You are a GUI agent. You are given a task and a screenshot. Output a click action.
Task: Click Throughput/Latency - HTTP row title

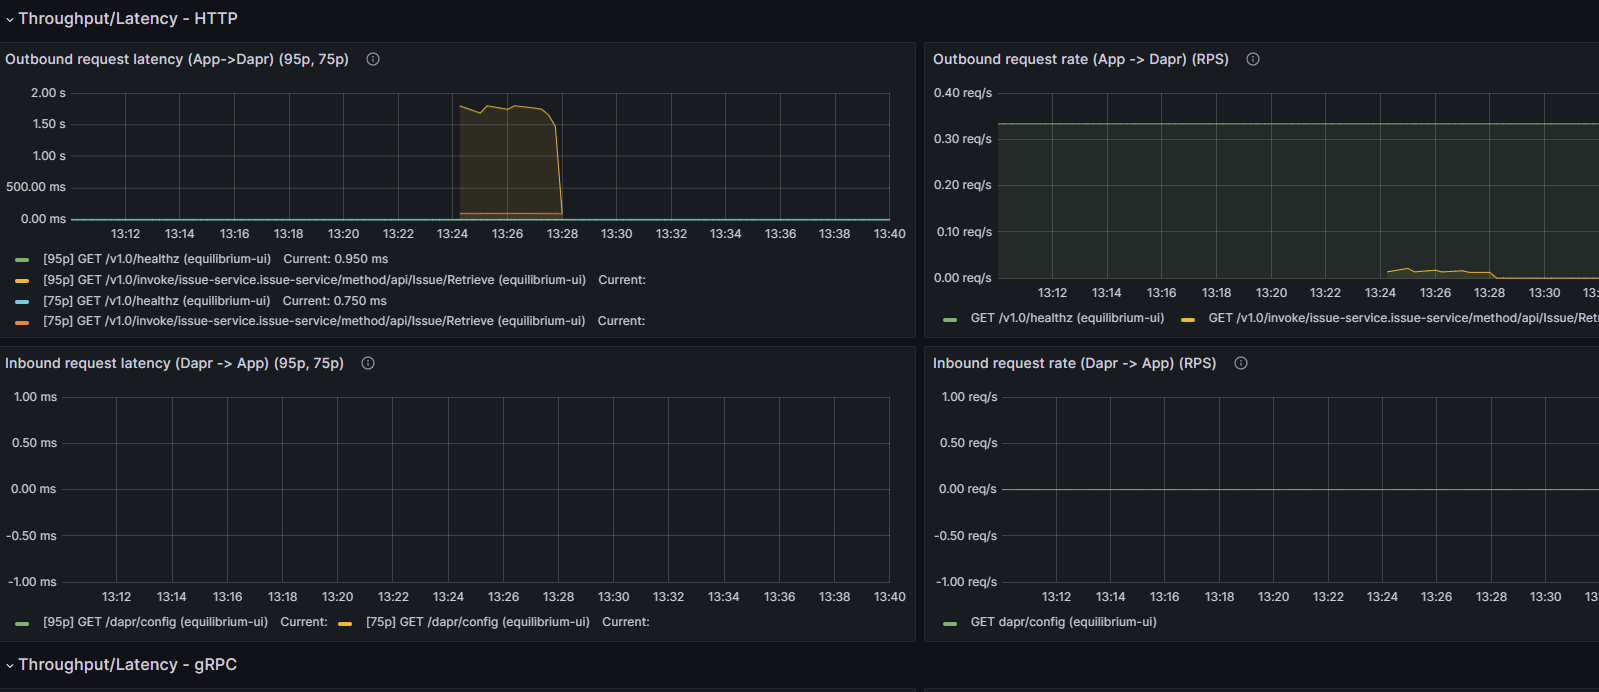[128, 19]
